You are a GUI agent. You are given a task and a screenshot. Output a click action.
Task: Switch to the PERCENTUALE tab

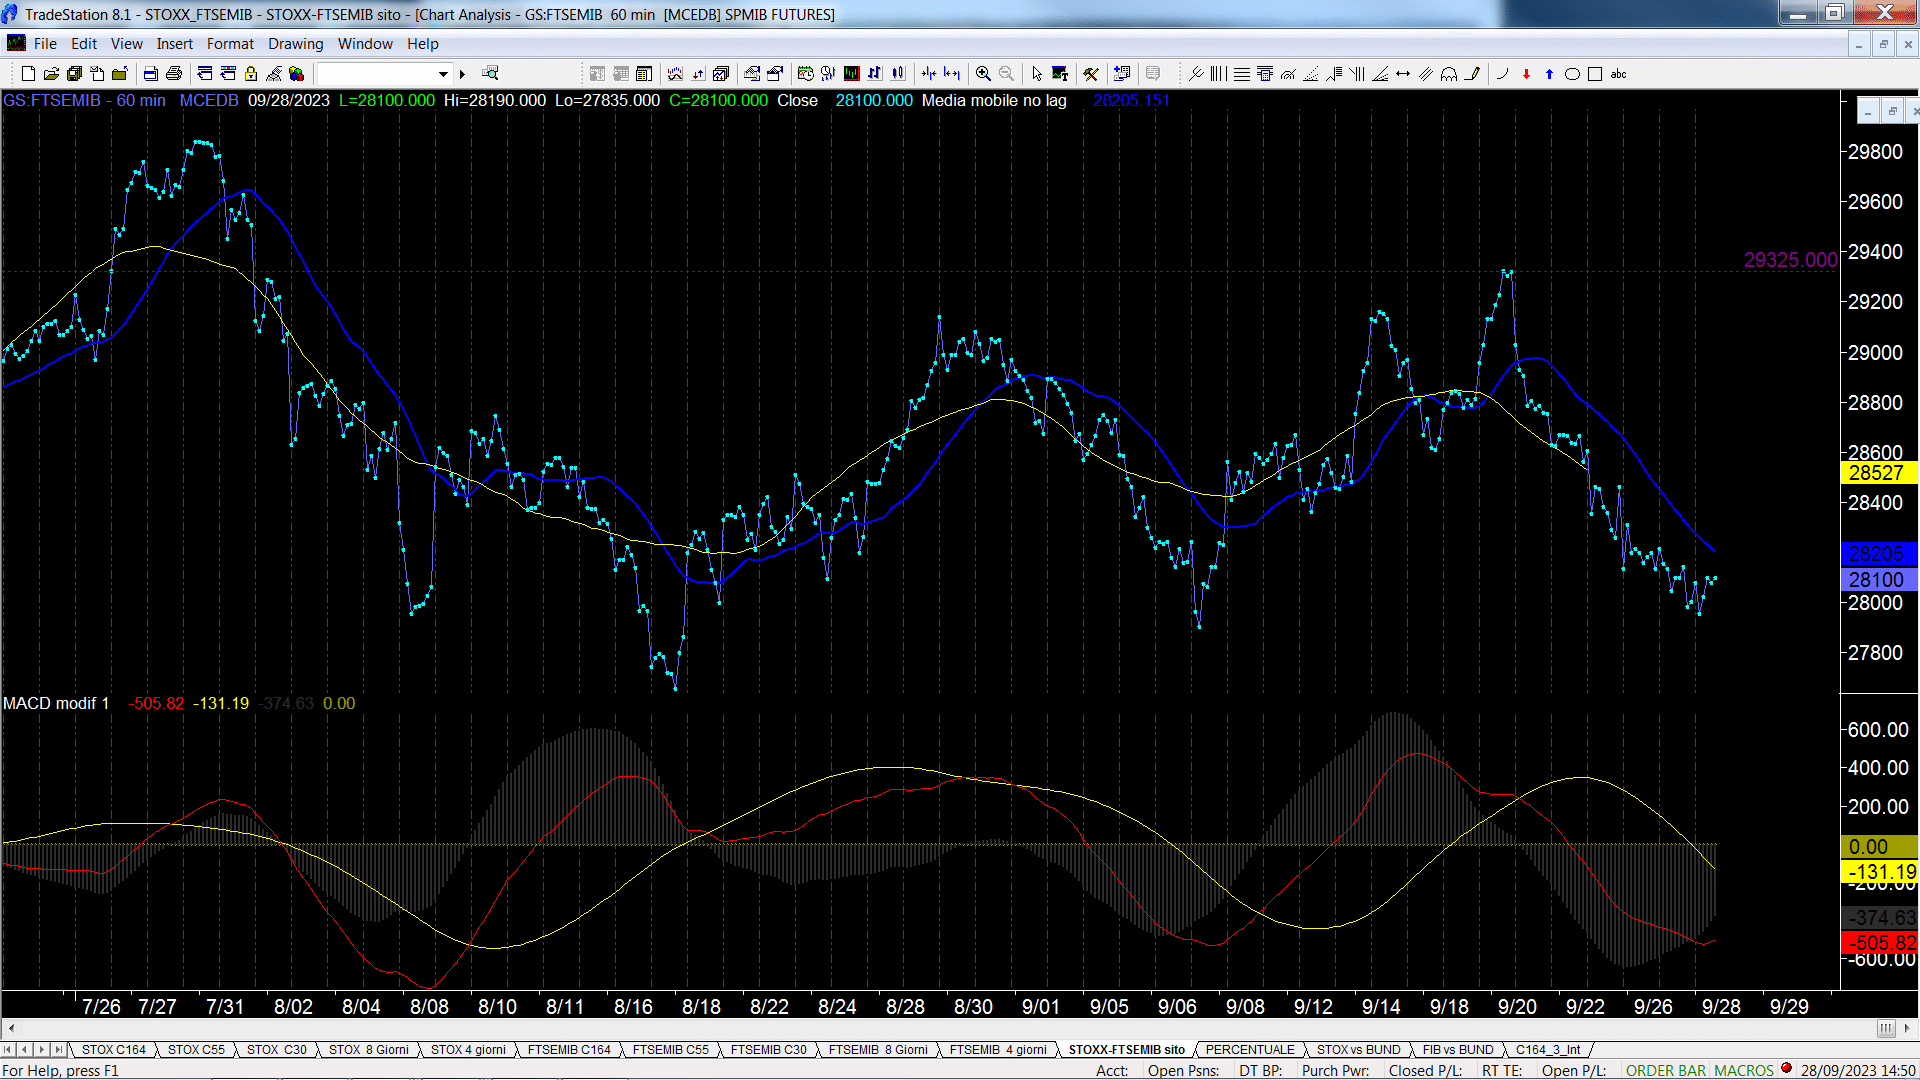pos(1250,1049)
